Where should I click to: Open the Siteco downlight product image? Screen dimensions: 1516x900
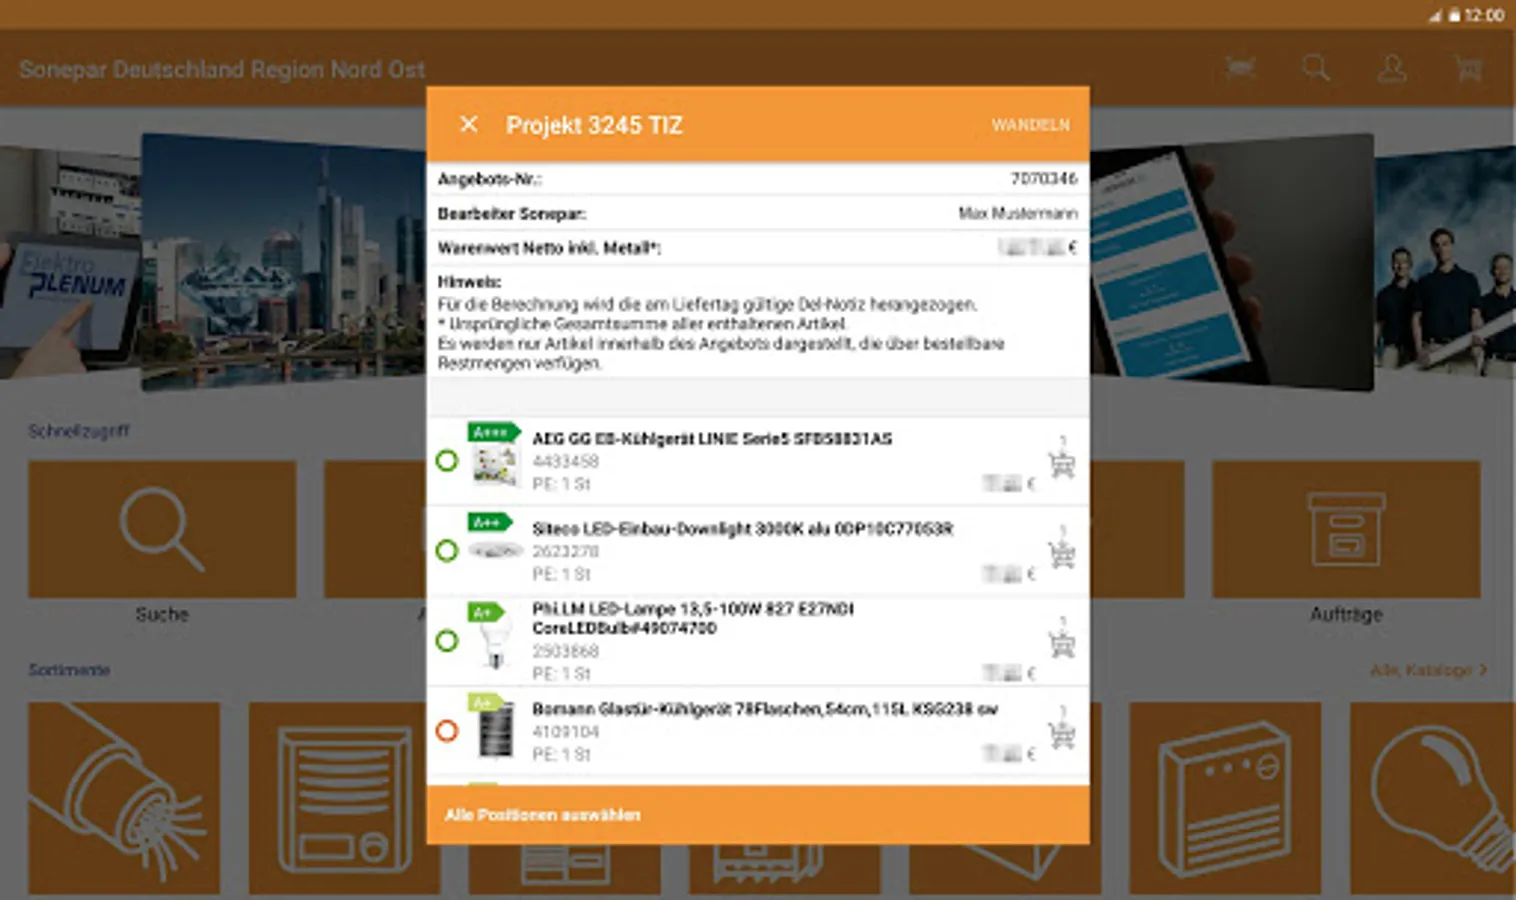(x=496, y=550)
